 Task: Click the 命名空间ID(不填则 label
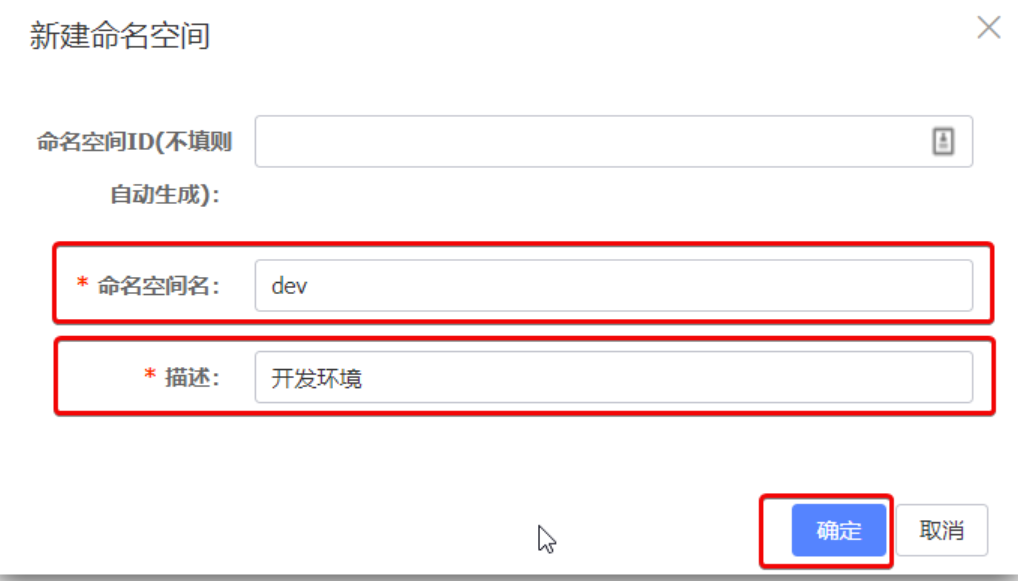[134, 142]
